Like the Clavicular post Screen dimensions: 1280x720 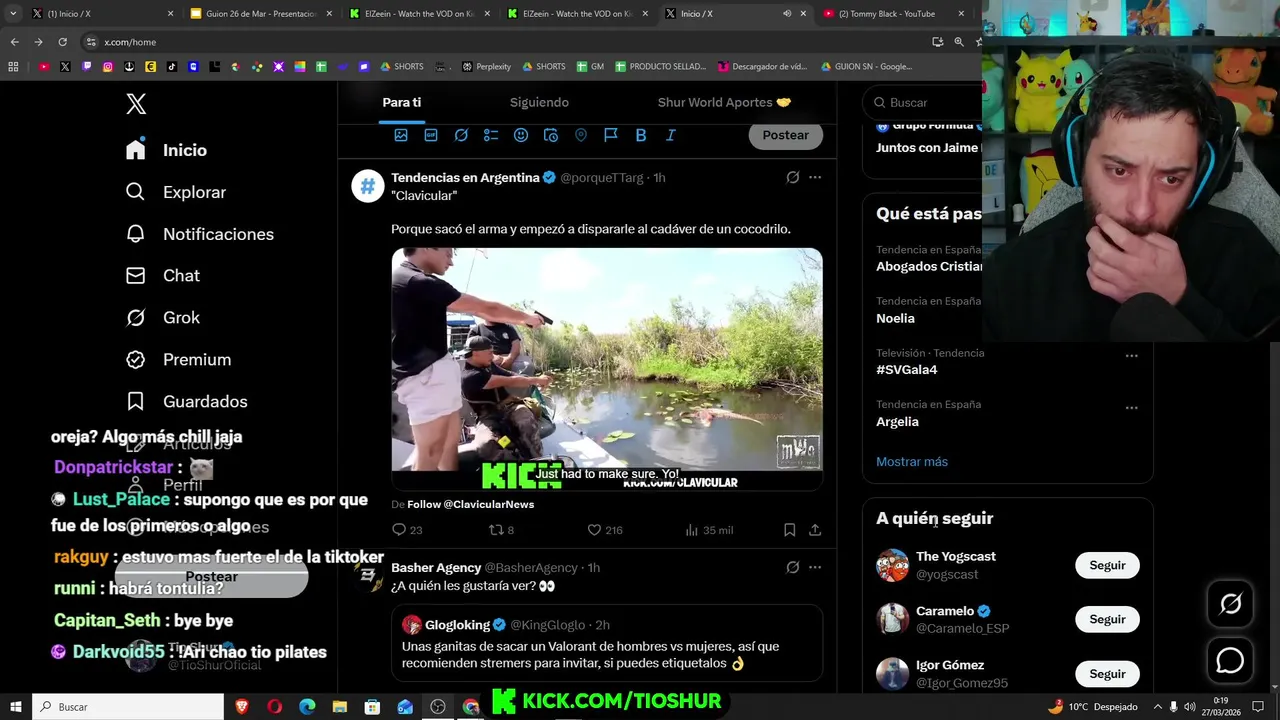pos(604,530)
